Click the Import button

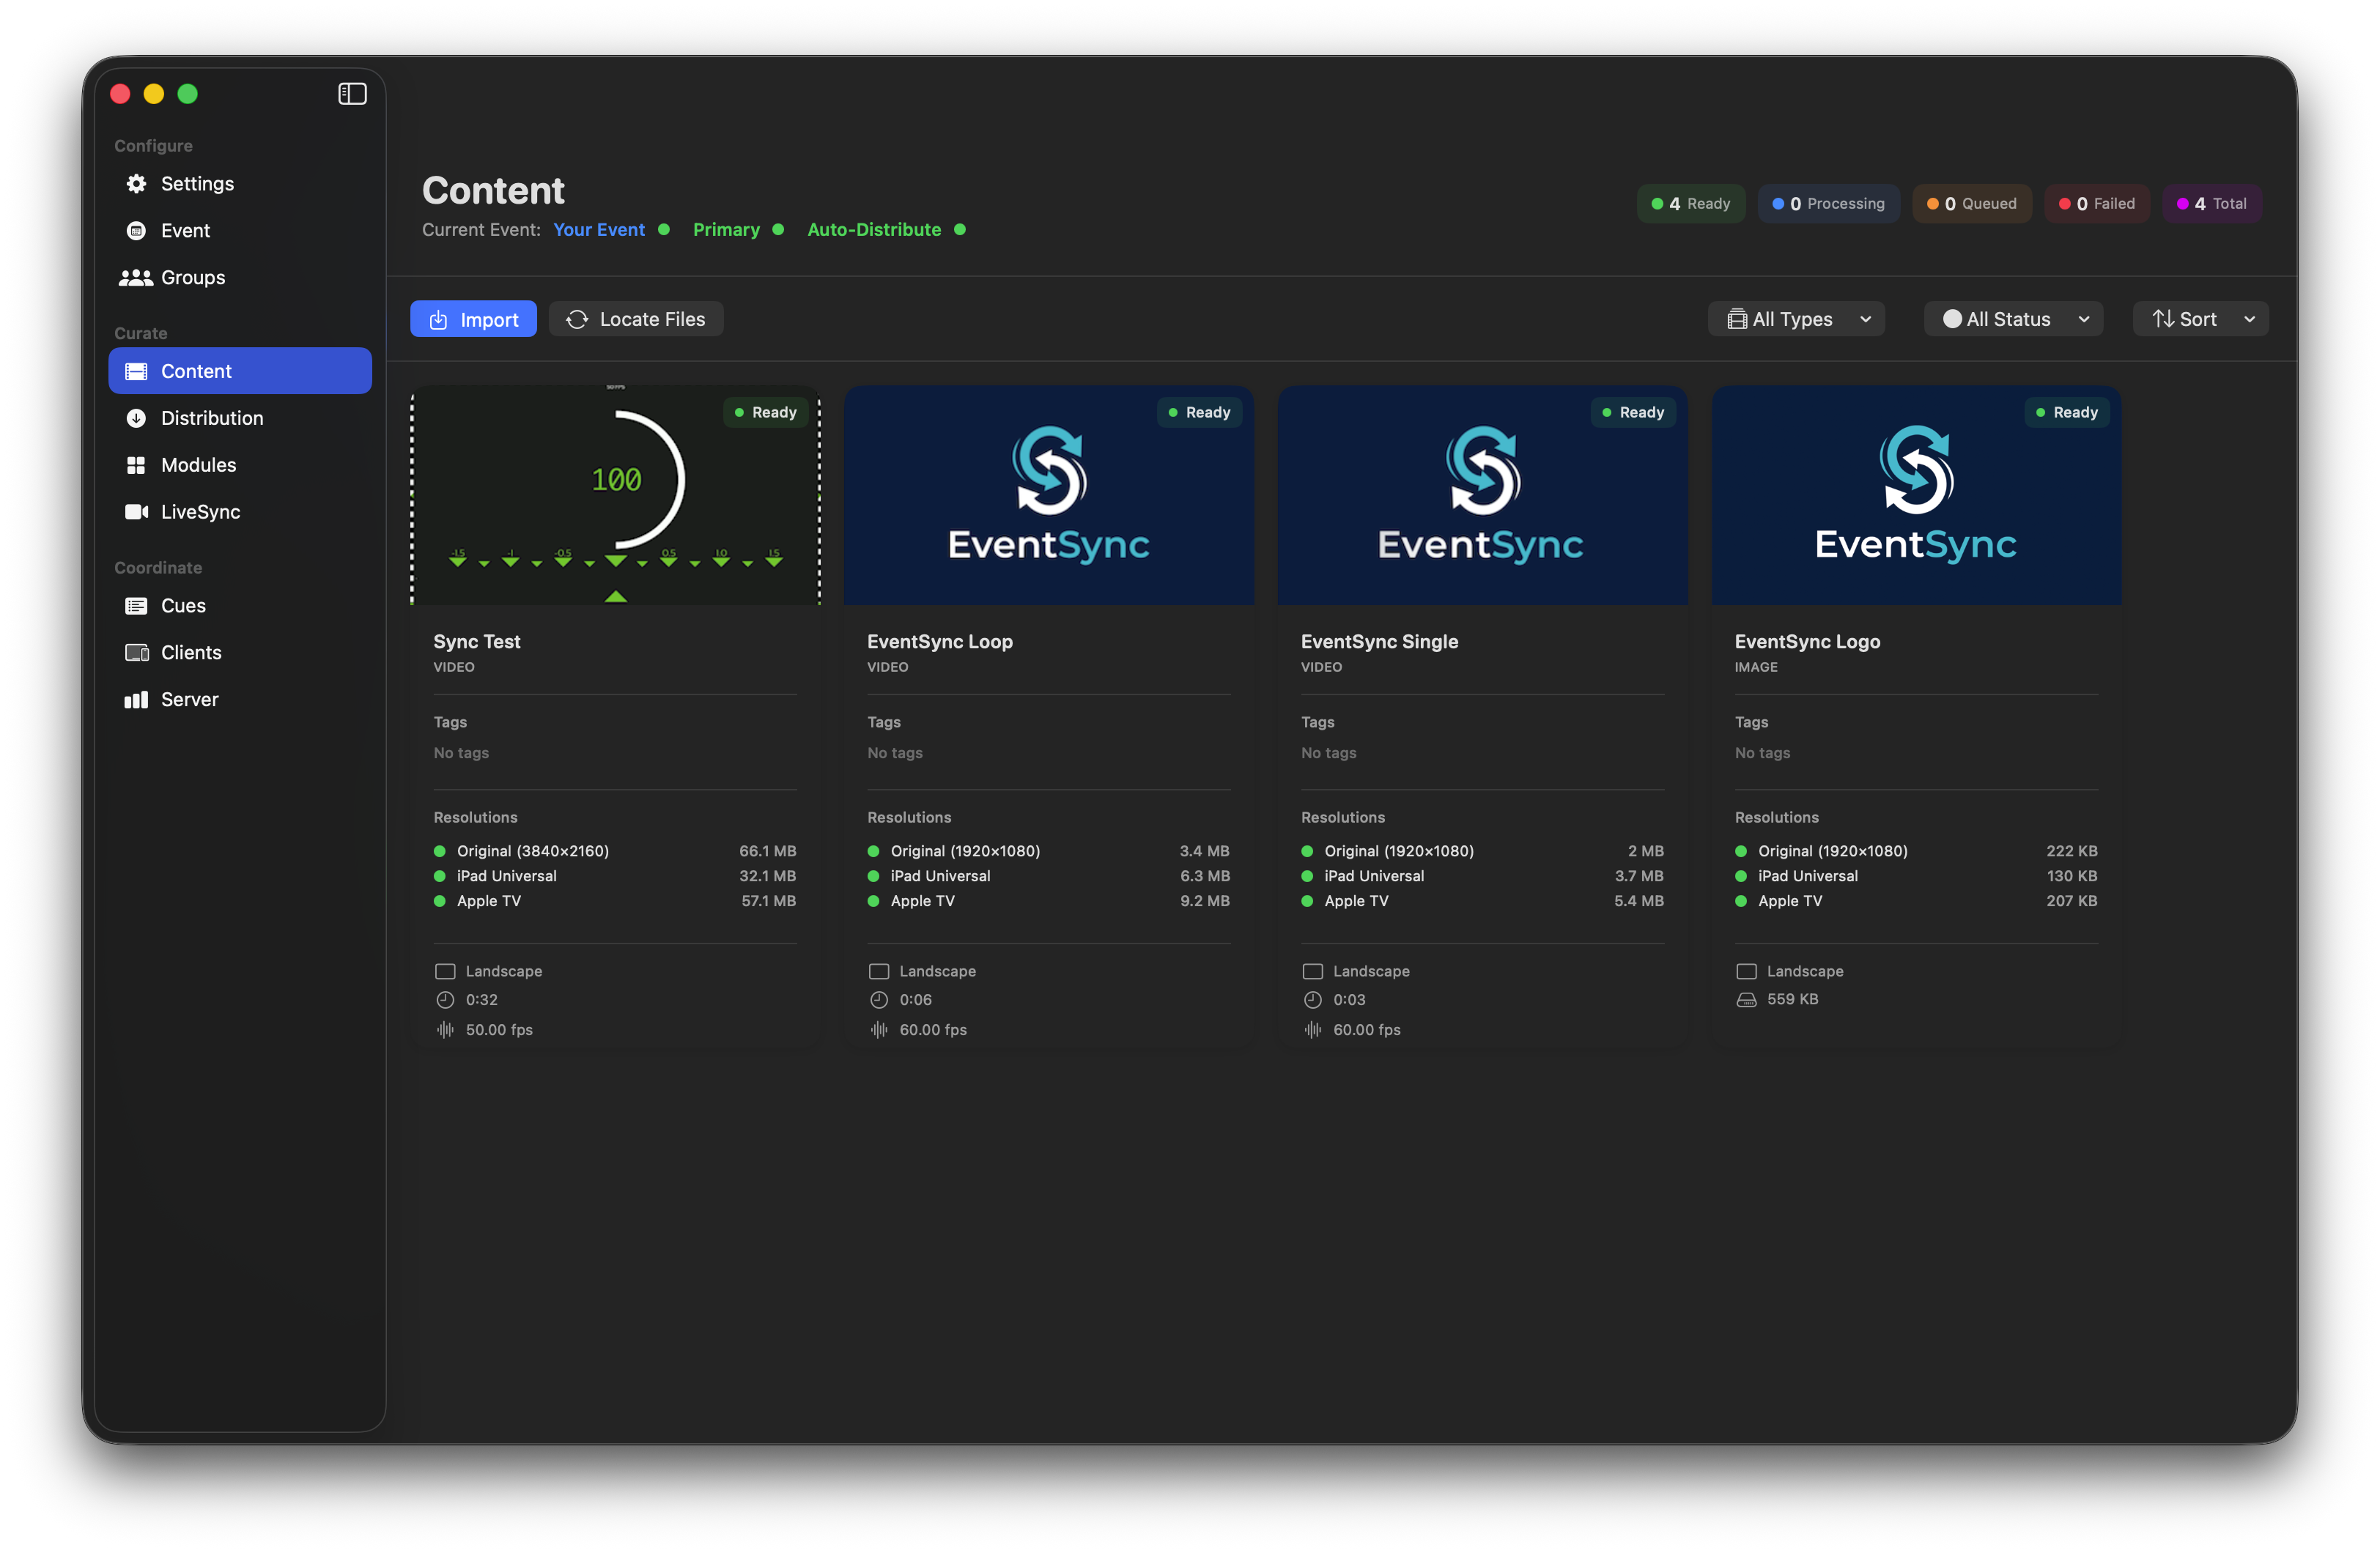[x=473, y=318]
